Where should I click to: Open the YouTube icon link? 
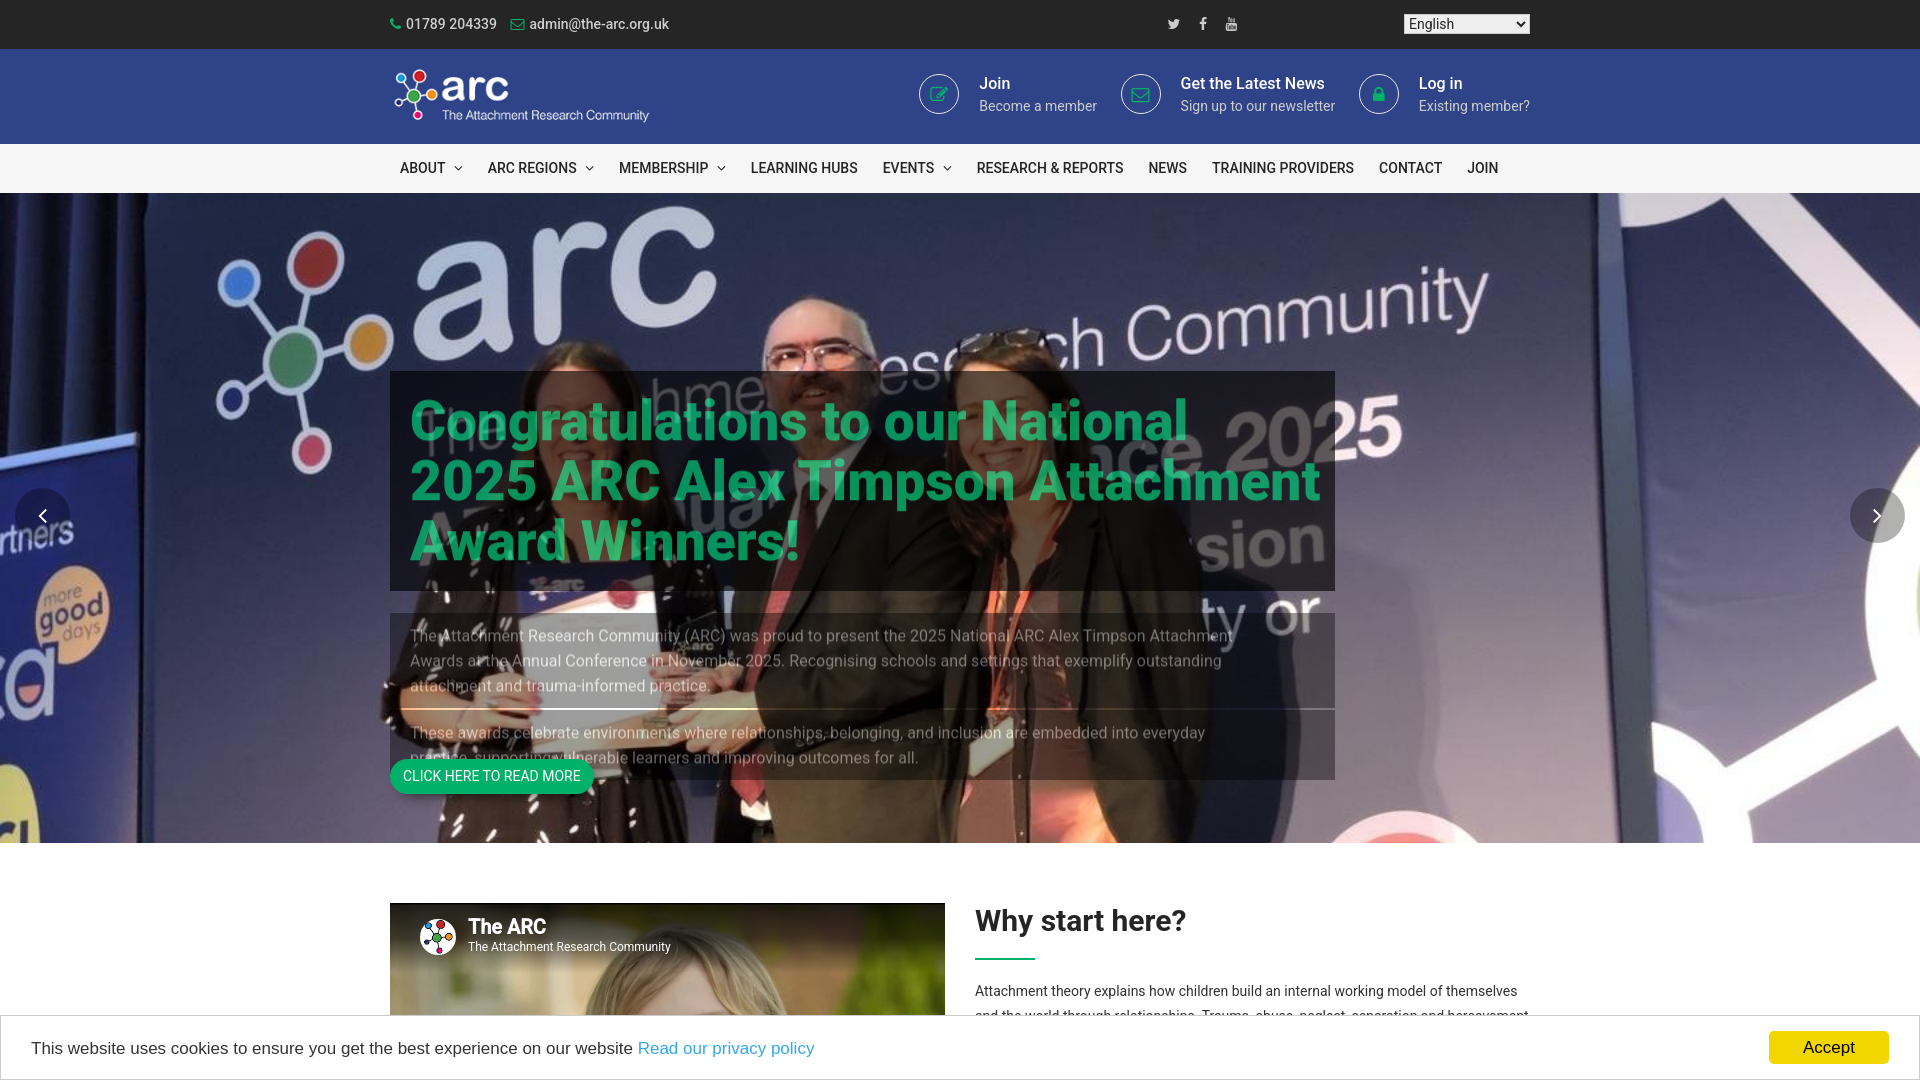1232,24
